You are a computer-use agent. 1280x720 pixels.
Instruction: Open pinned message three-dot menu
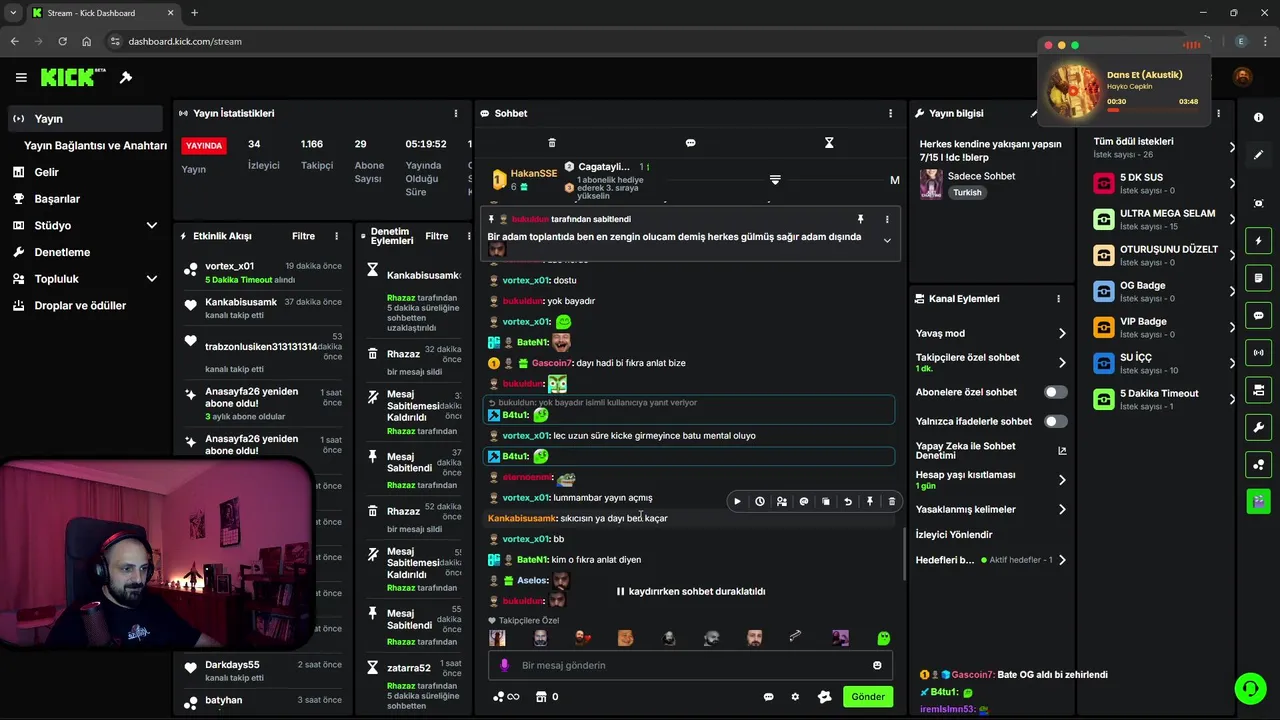coord(886,219)
